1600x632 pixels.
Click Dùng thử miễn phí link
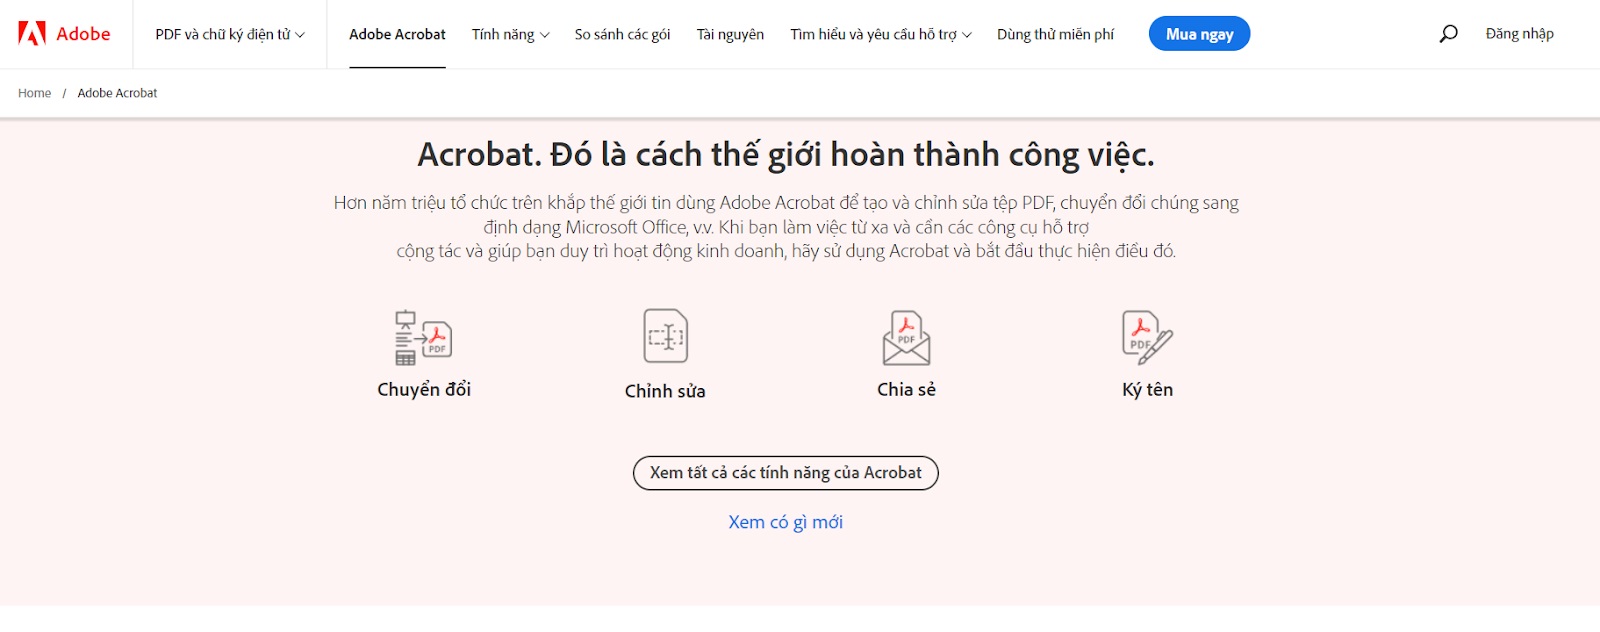1055,34
